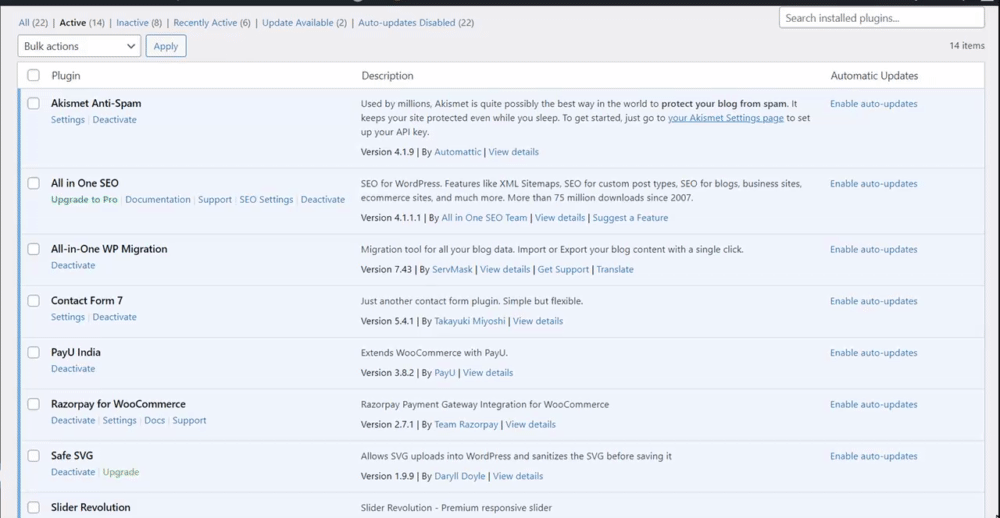1000x518 pixels.
Task: View details for All in One SEO
Action: [x=560, y=218]
